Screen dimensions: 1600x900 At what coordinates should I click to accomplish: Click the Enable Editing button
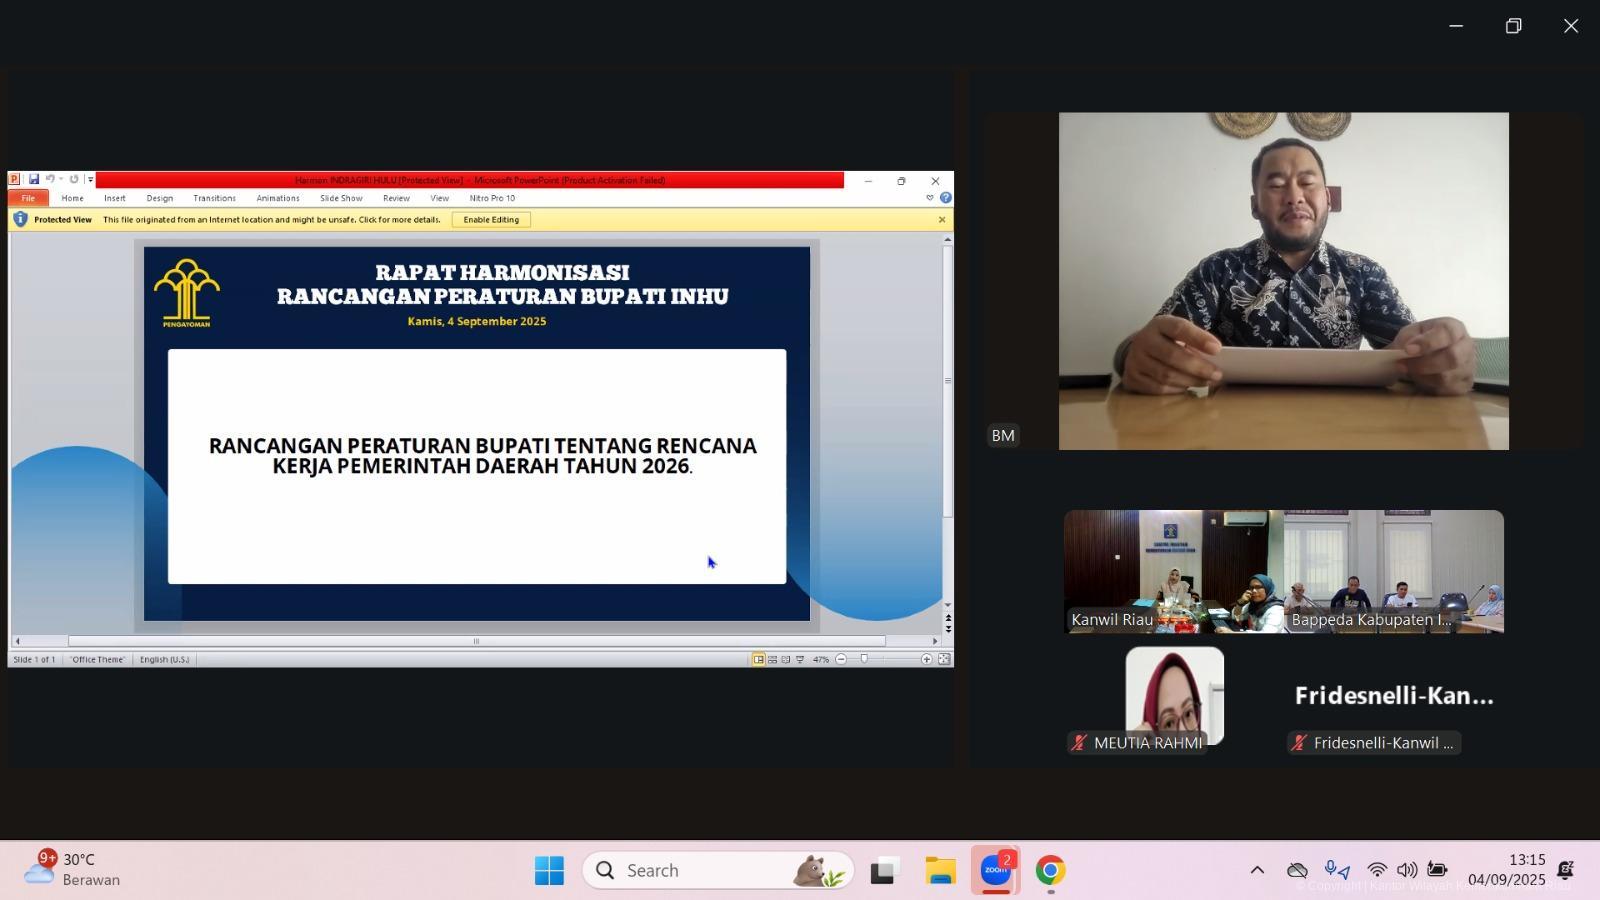[x=491, y=220]
